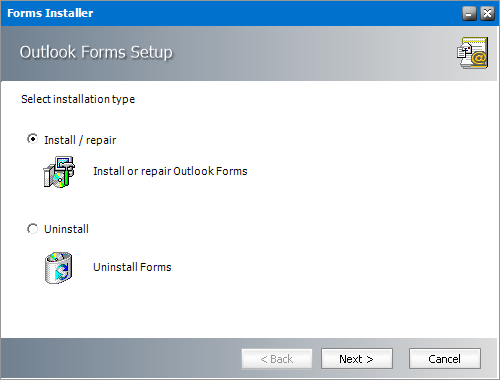Close the Forms Installer window
Viewport: 500px width, 380px height.
(x=487, y=14)
